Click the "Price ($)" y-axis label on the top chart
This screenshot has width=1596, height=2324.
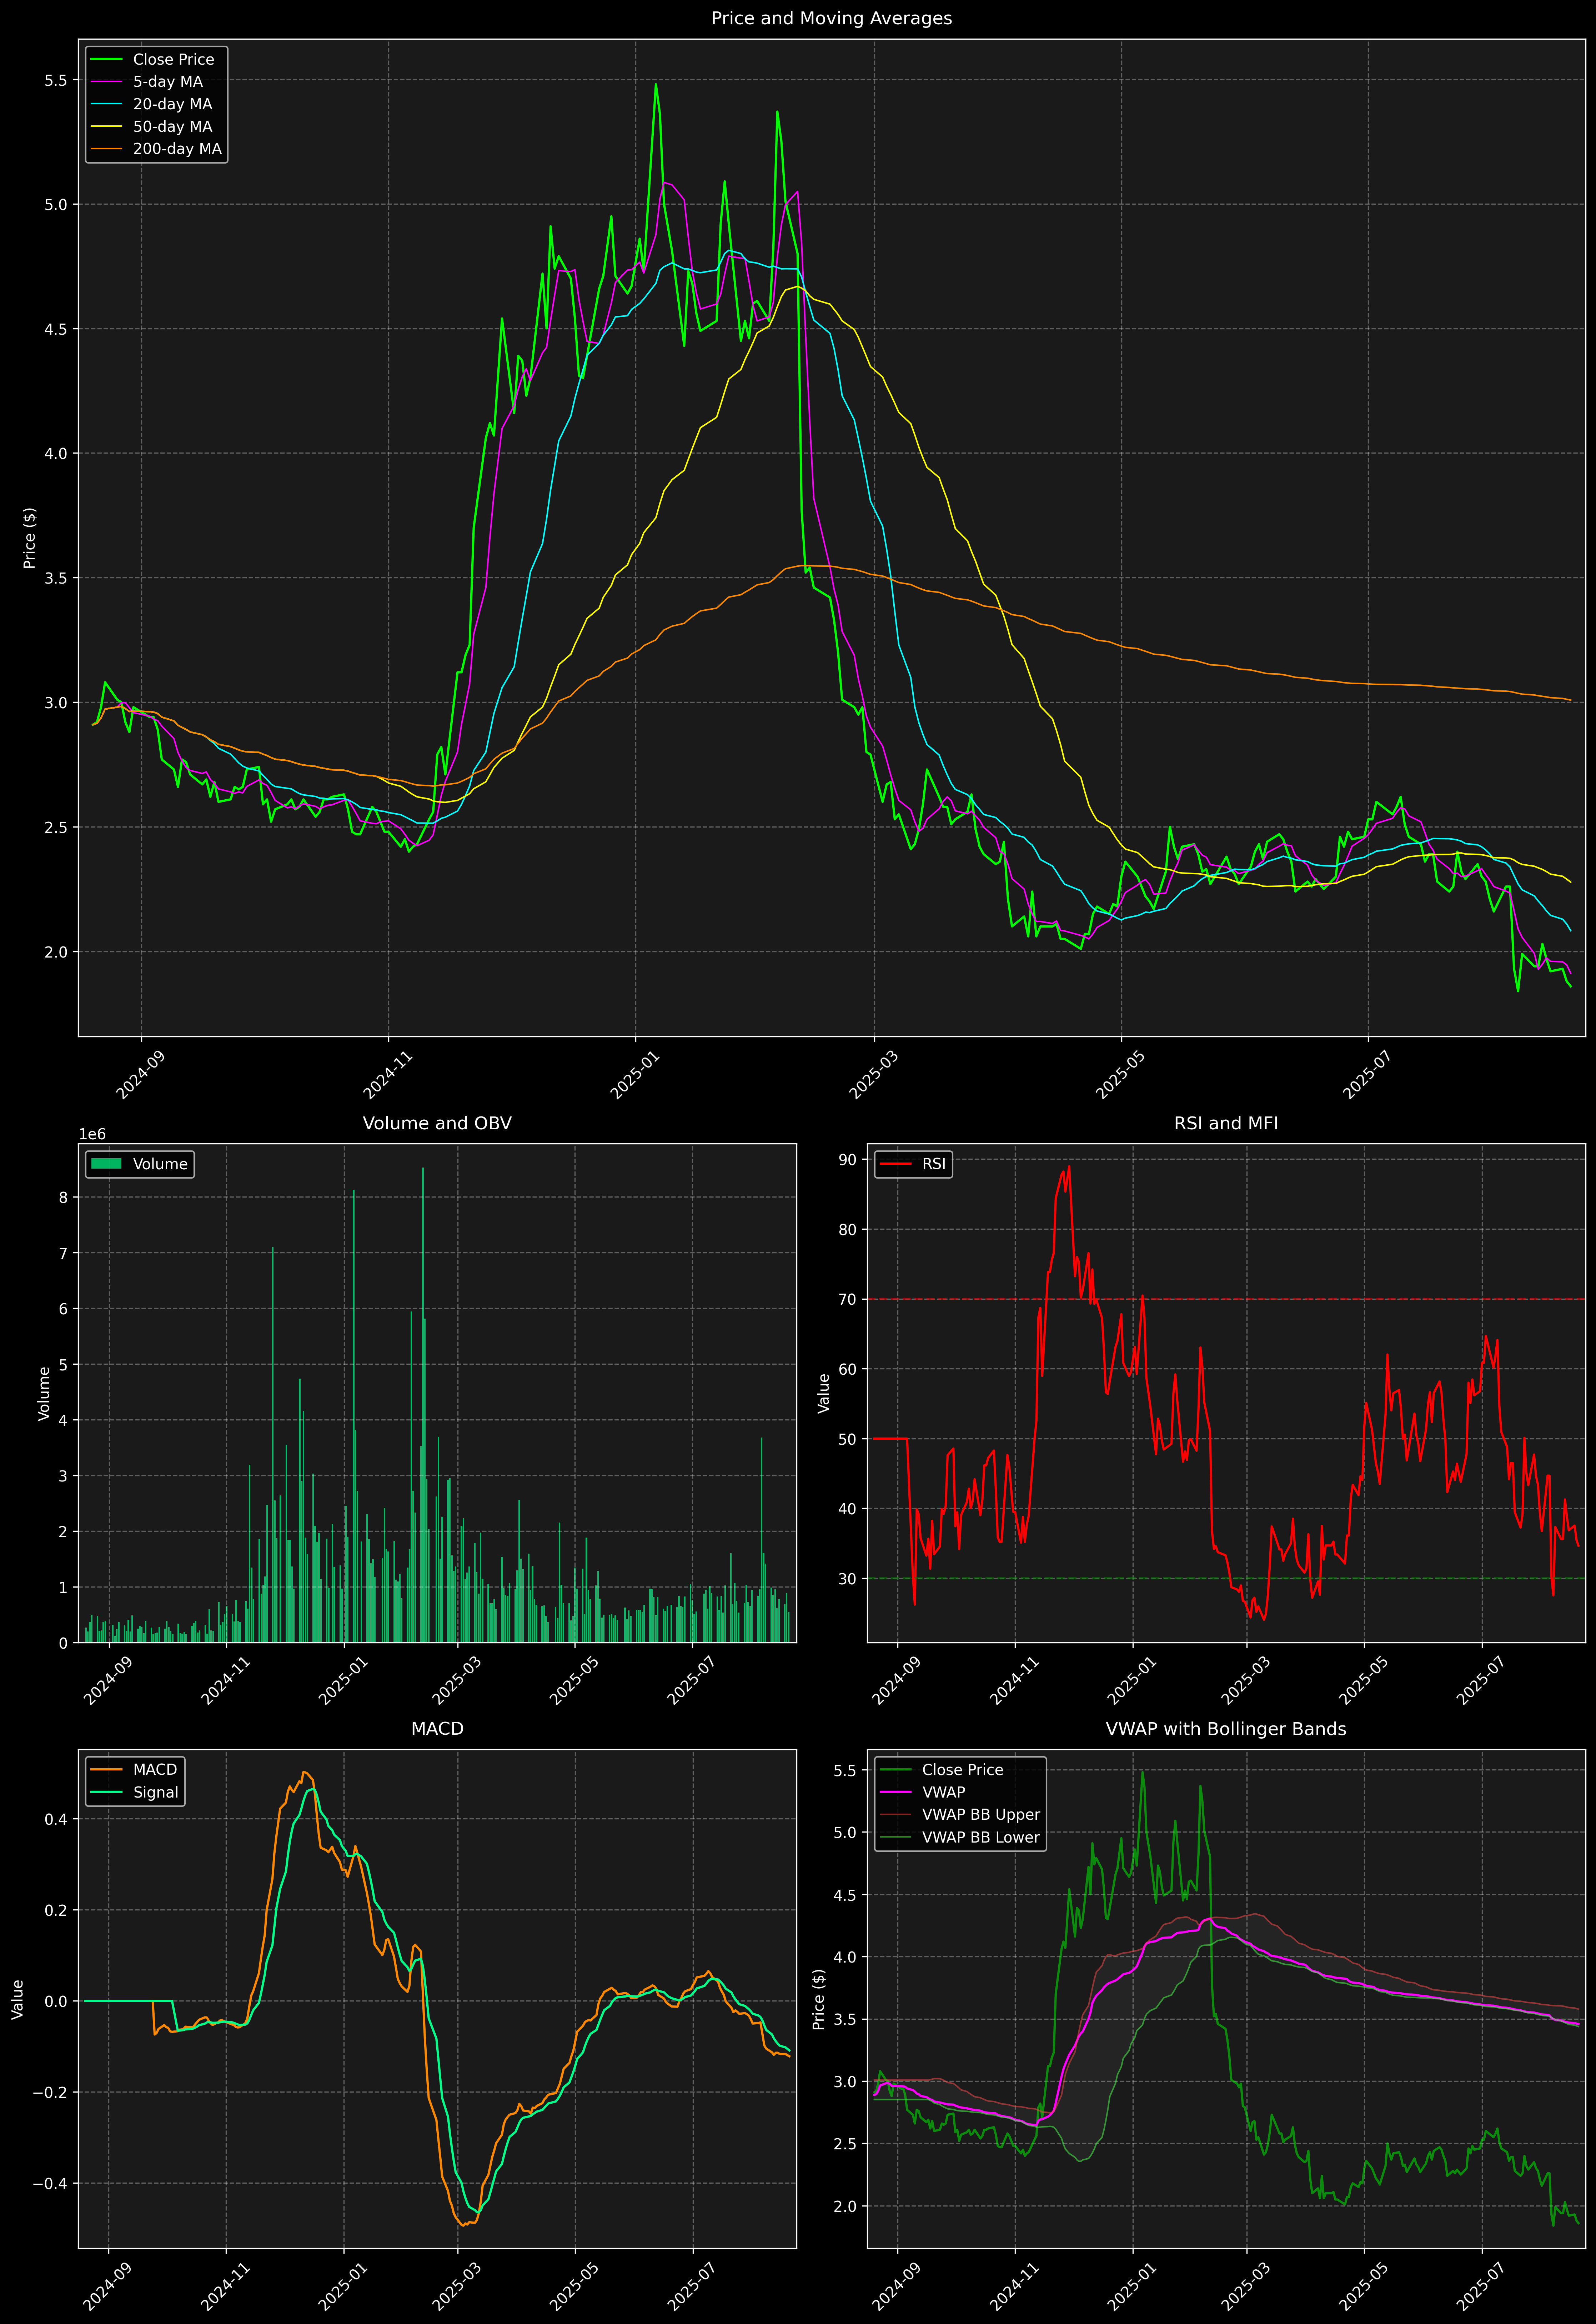tap(30, 538)
